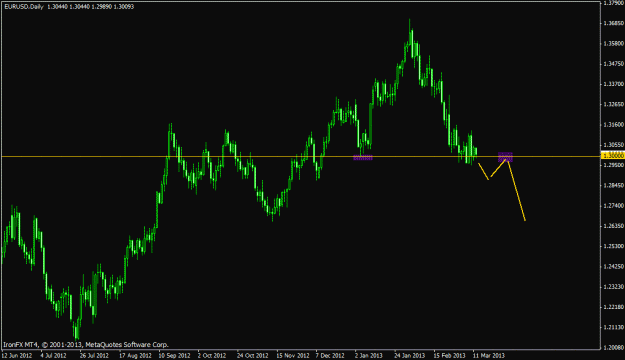Screen dimensions: 625x360
Task: Select the purple rectangle near 2 Jan 2013
Action: (x=363, y=158)
